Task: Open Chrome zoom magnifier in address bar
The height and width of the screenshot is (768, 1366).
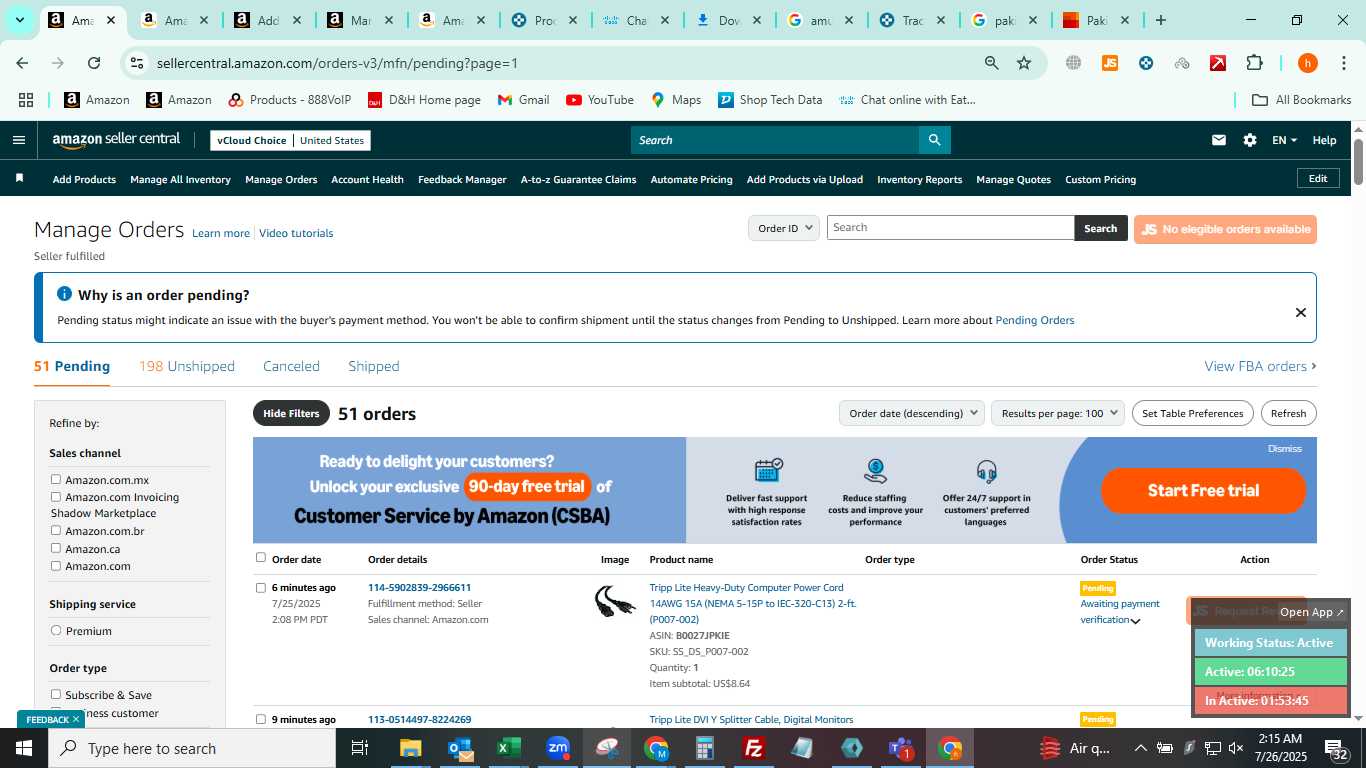Action: click(991, 63)
